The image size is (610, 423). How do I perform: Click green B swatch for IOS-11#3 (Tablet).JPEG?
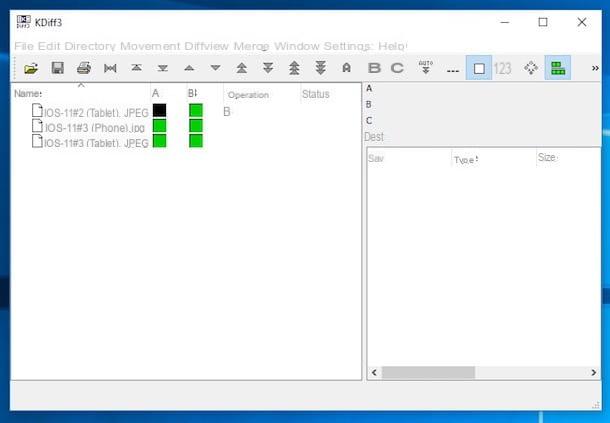tap(196, 141)
